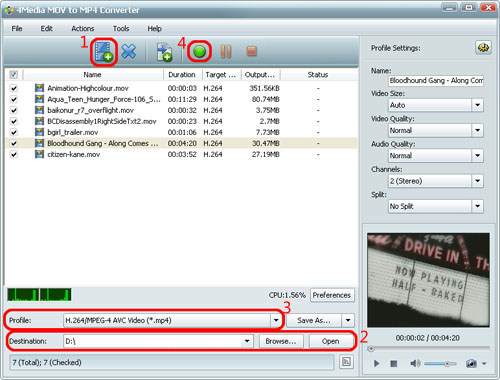Open the Channels dropdown
Viewport: 500px width, 380px height.
[x=477, y=181]
